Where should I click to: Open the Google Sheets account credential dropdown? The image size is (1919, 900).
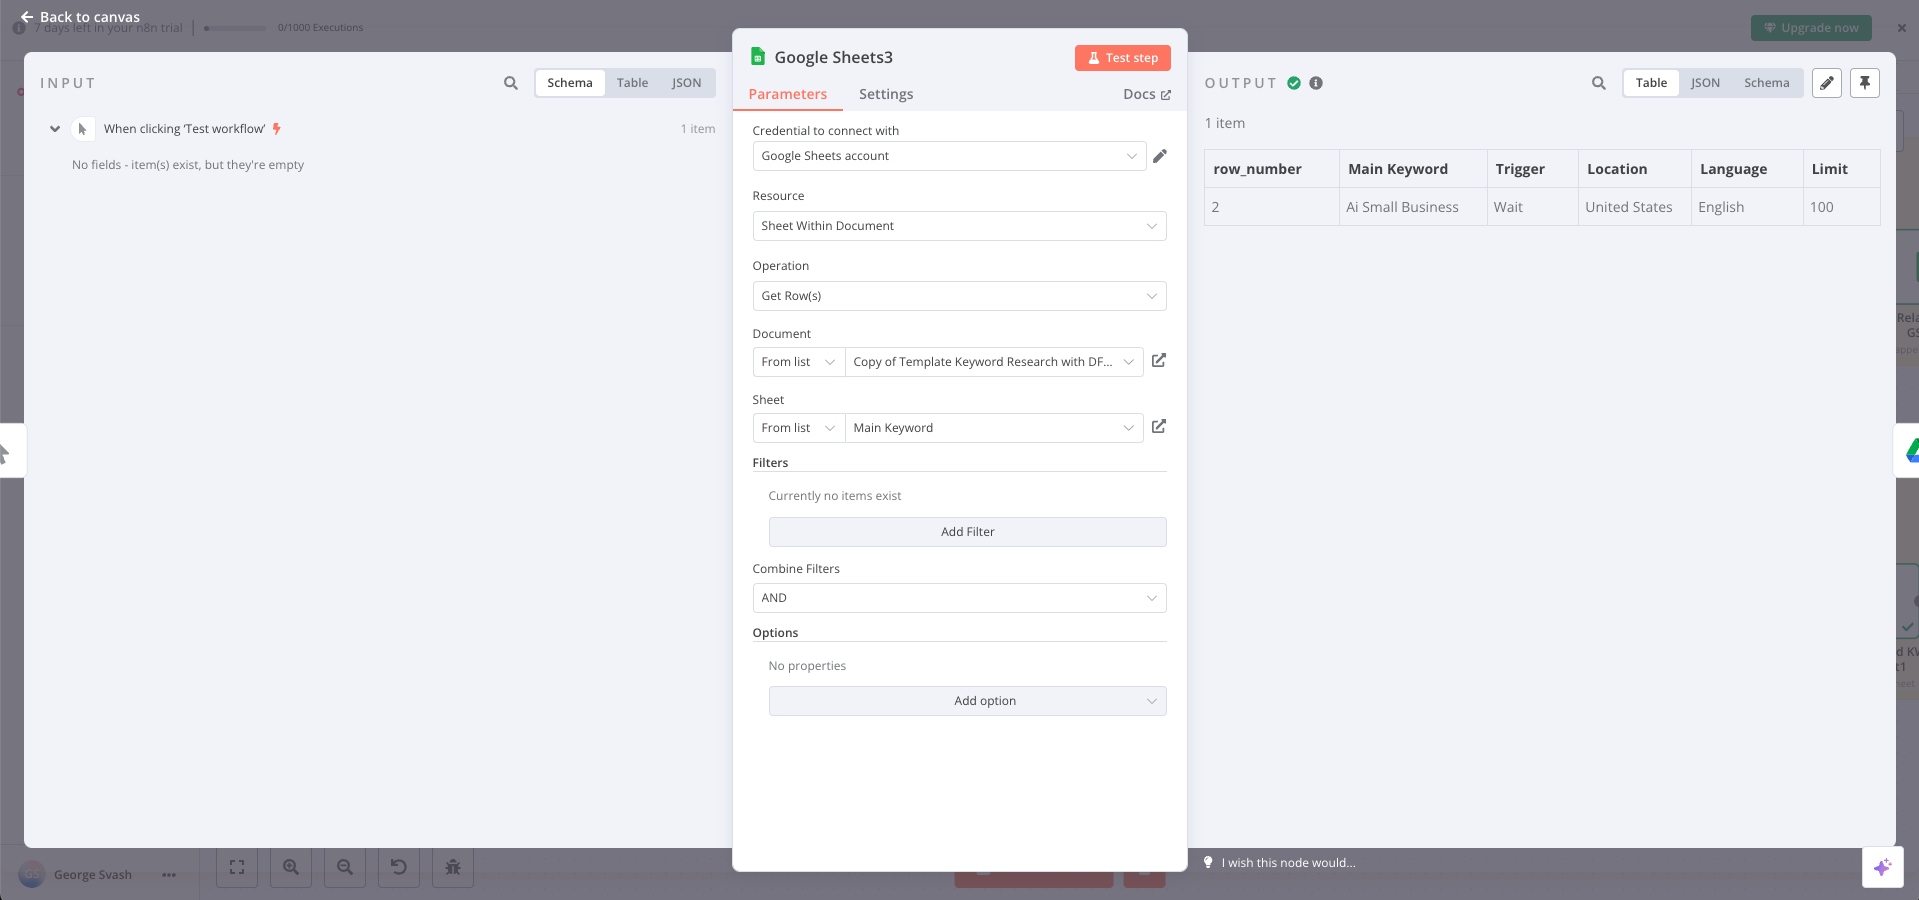point(949,156)
